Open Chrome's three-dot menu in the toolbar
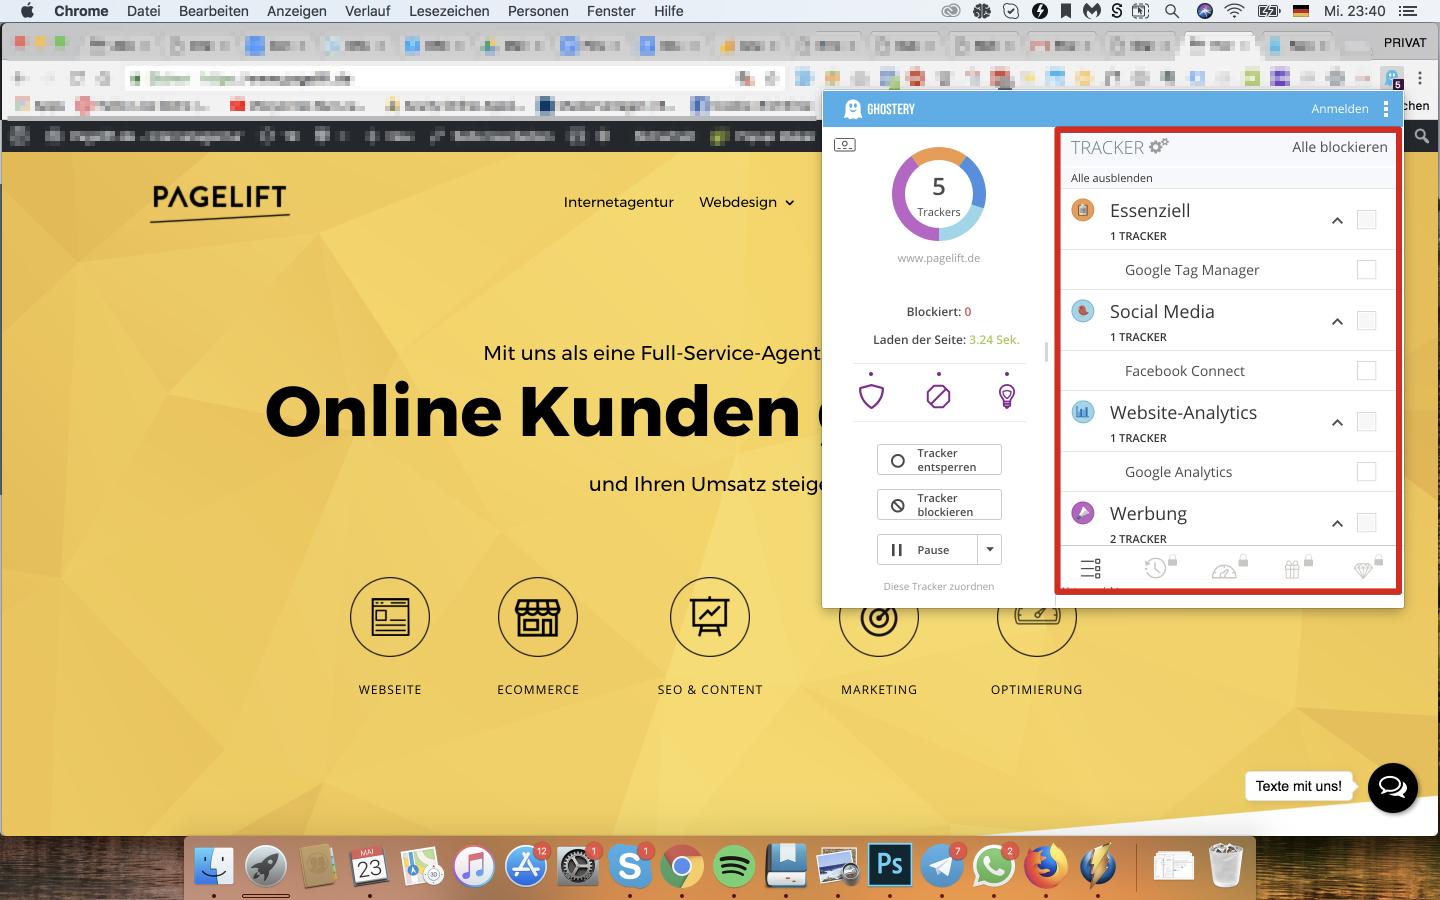Image resolution: width=1440 pixels, height=900 pixels. point(1420,78)
